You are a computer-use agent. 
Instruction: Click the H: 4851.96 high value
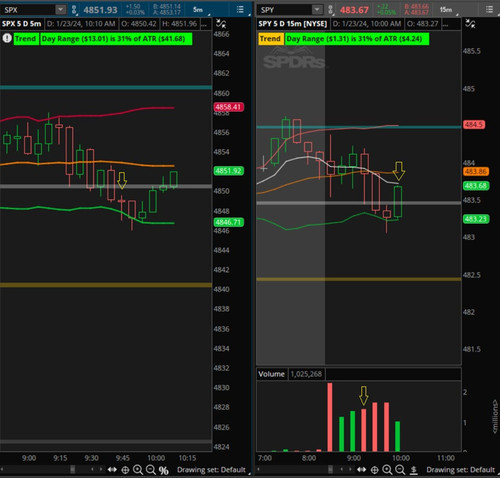(179, 24)
